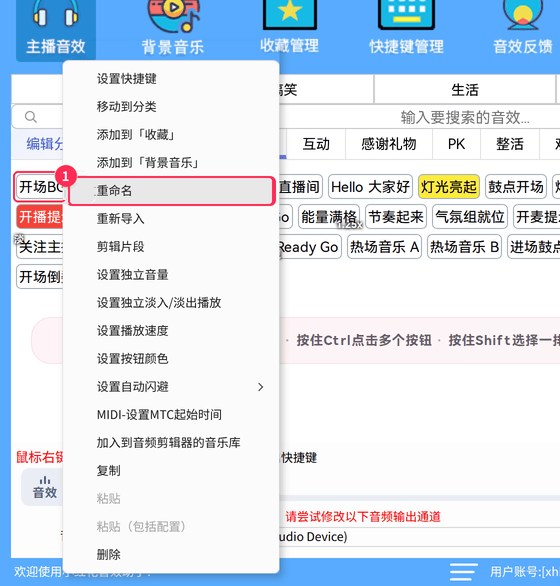Viewport: 560px width, 586px height.
Task: Play the 气氛组就位 sound button
Action: 470,217
